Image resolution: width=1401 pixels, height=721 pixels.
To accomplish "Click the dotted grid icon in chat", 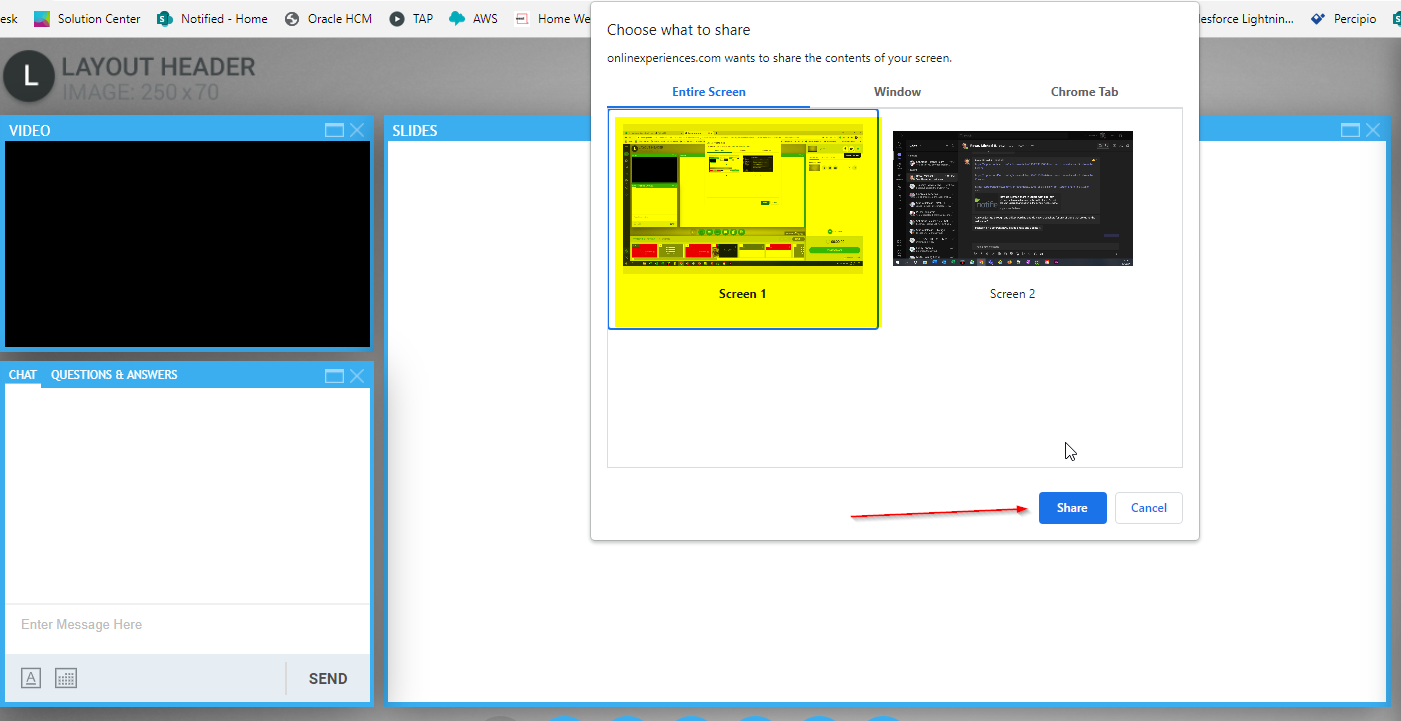I will [66, 678].
